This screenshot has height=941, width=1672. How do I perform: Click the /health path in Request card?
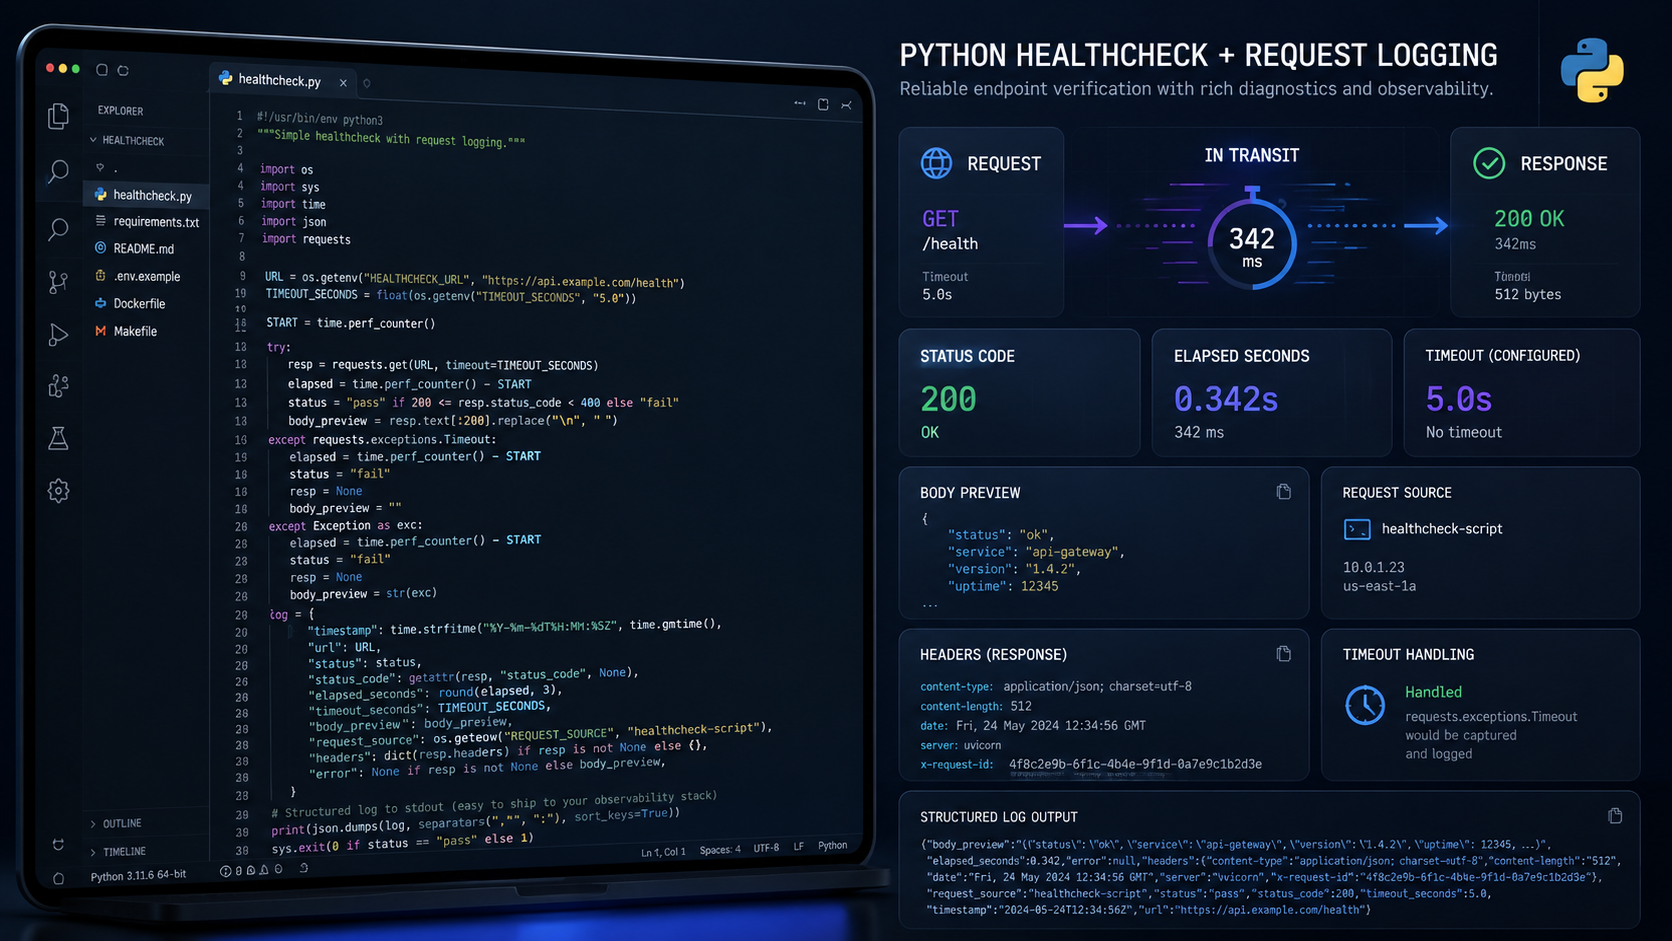pos(950,244)
